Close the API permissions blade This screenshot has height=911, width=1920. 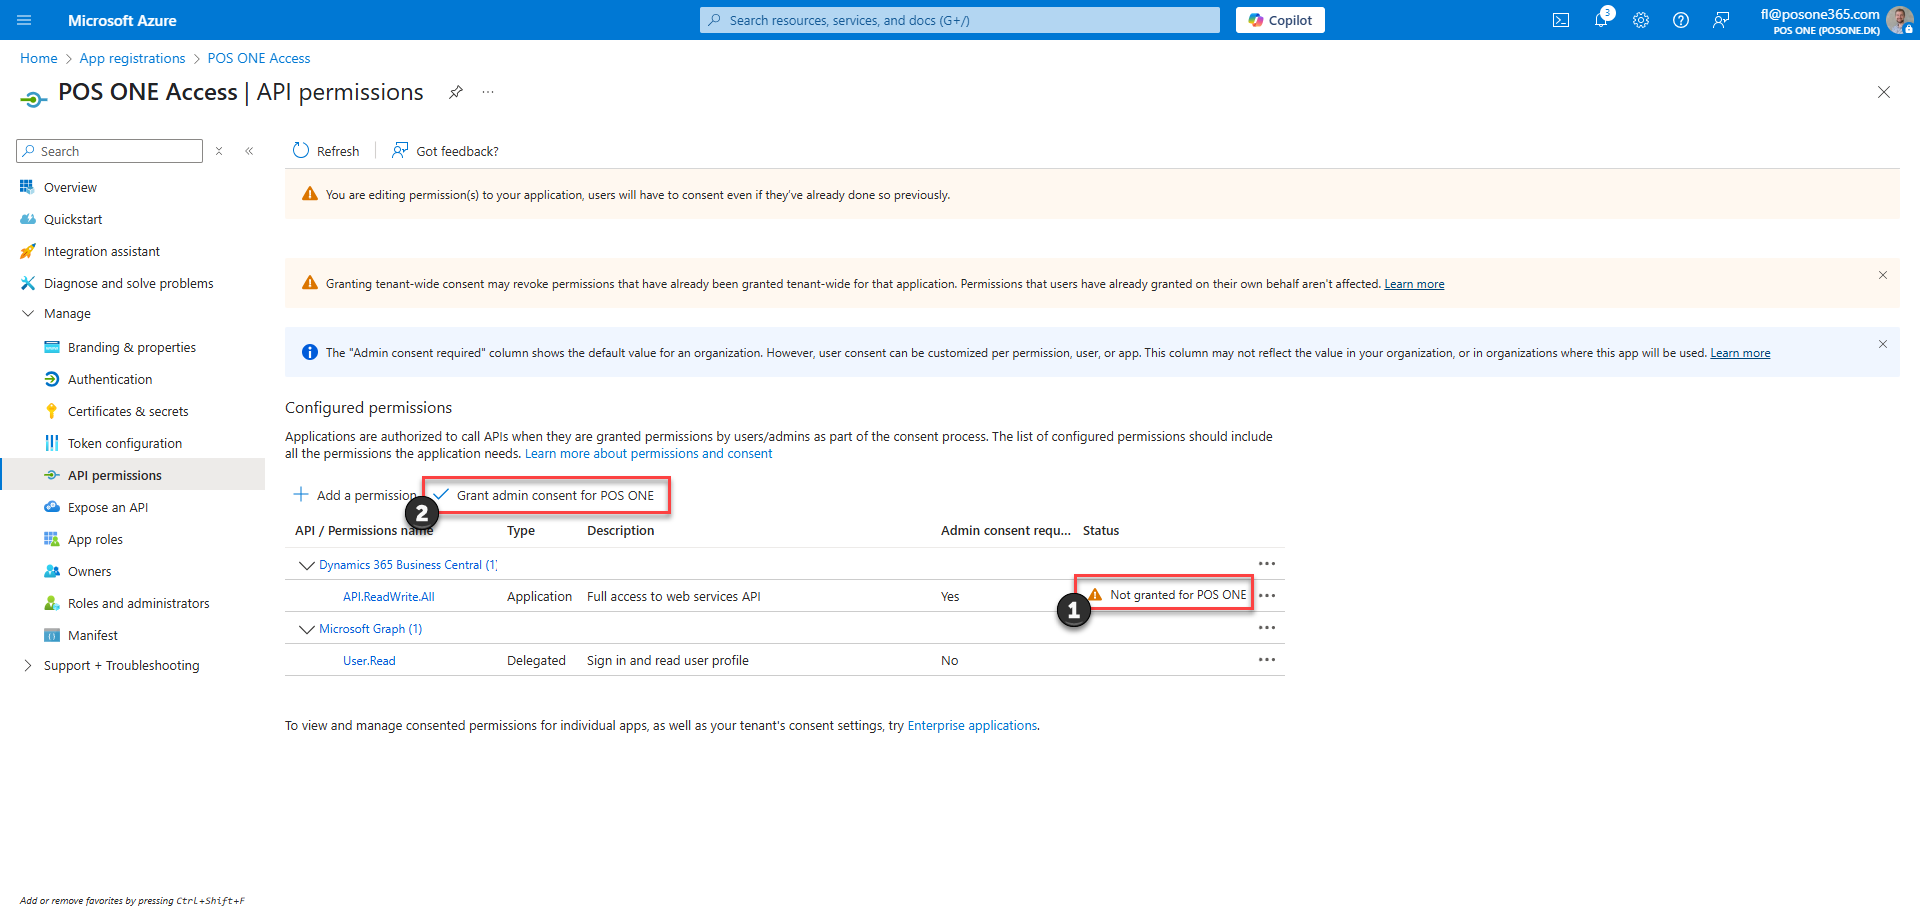point(1884,92)
